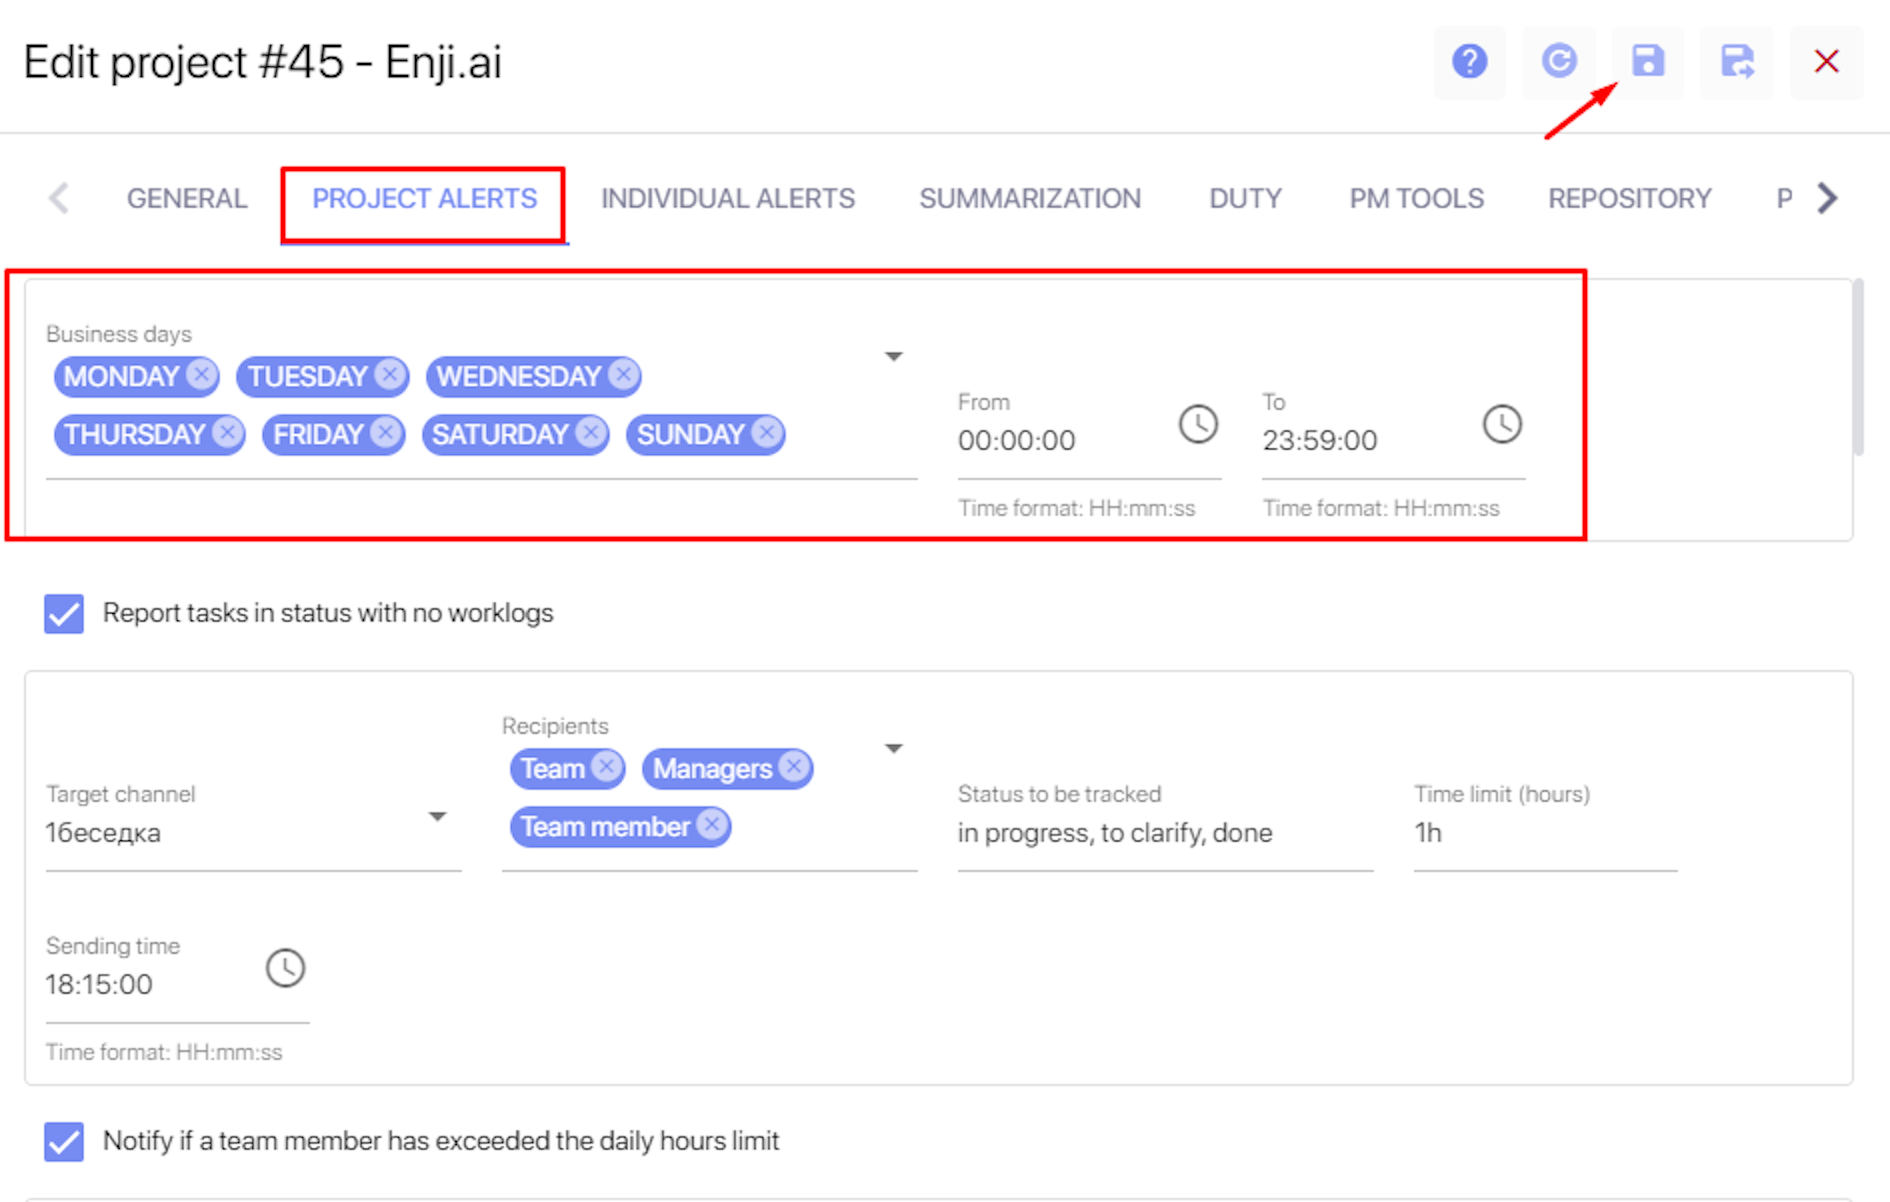The width and height of the screenshot is (1890, 1202).
Task: Click the SATURDAY chip label
Action: pos(500,434)
